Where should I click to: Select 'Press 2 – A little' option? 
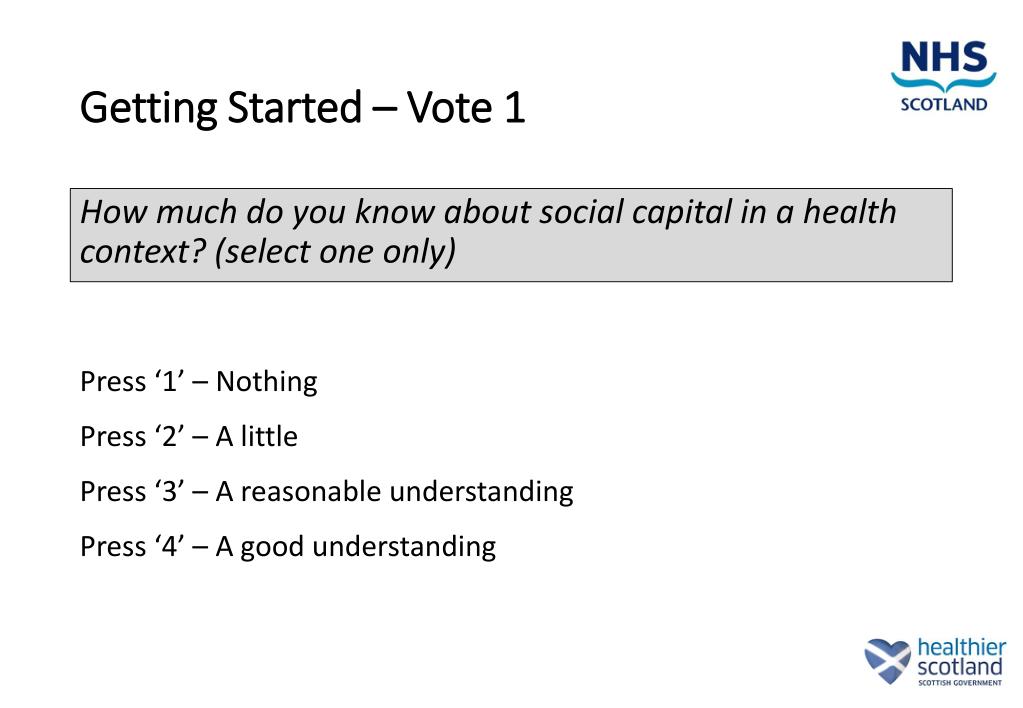tap(188, 437)
